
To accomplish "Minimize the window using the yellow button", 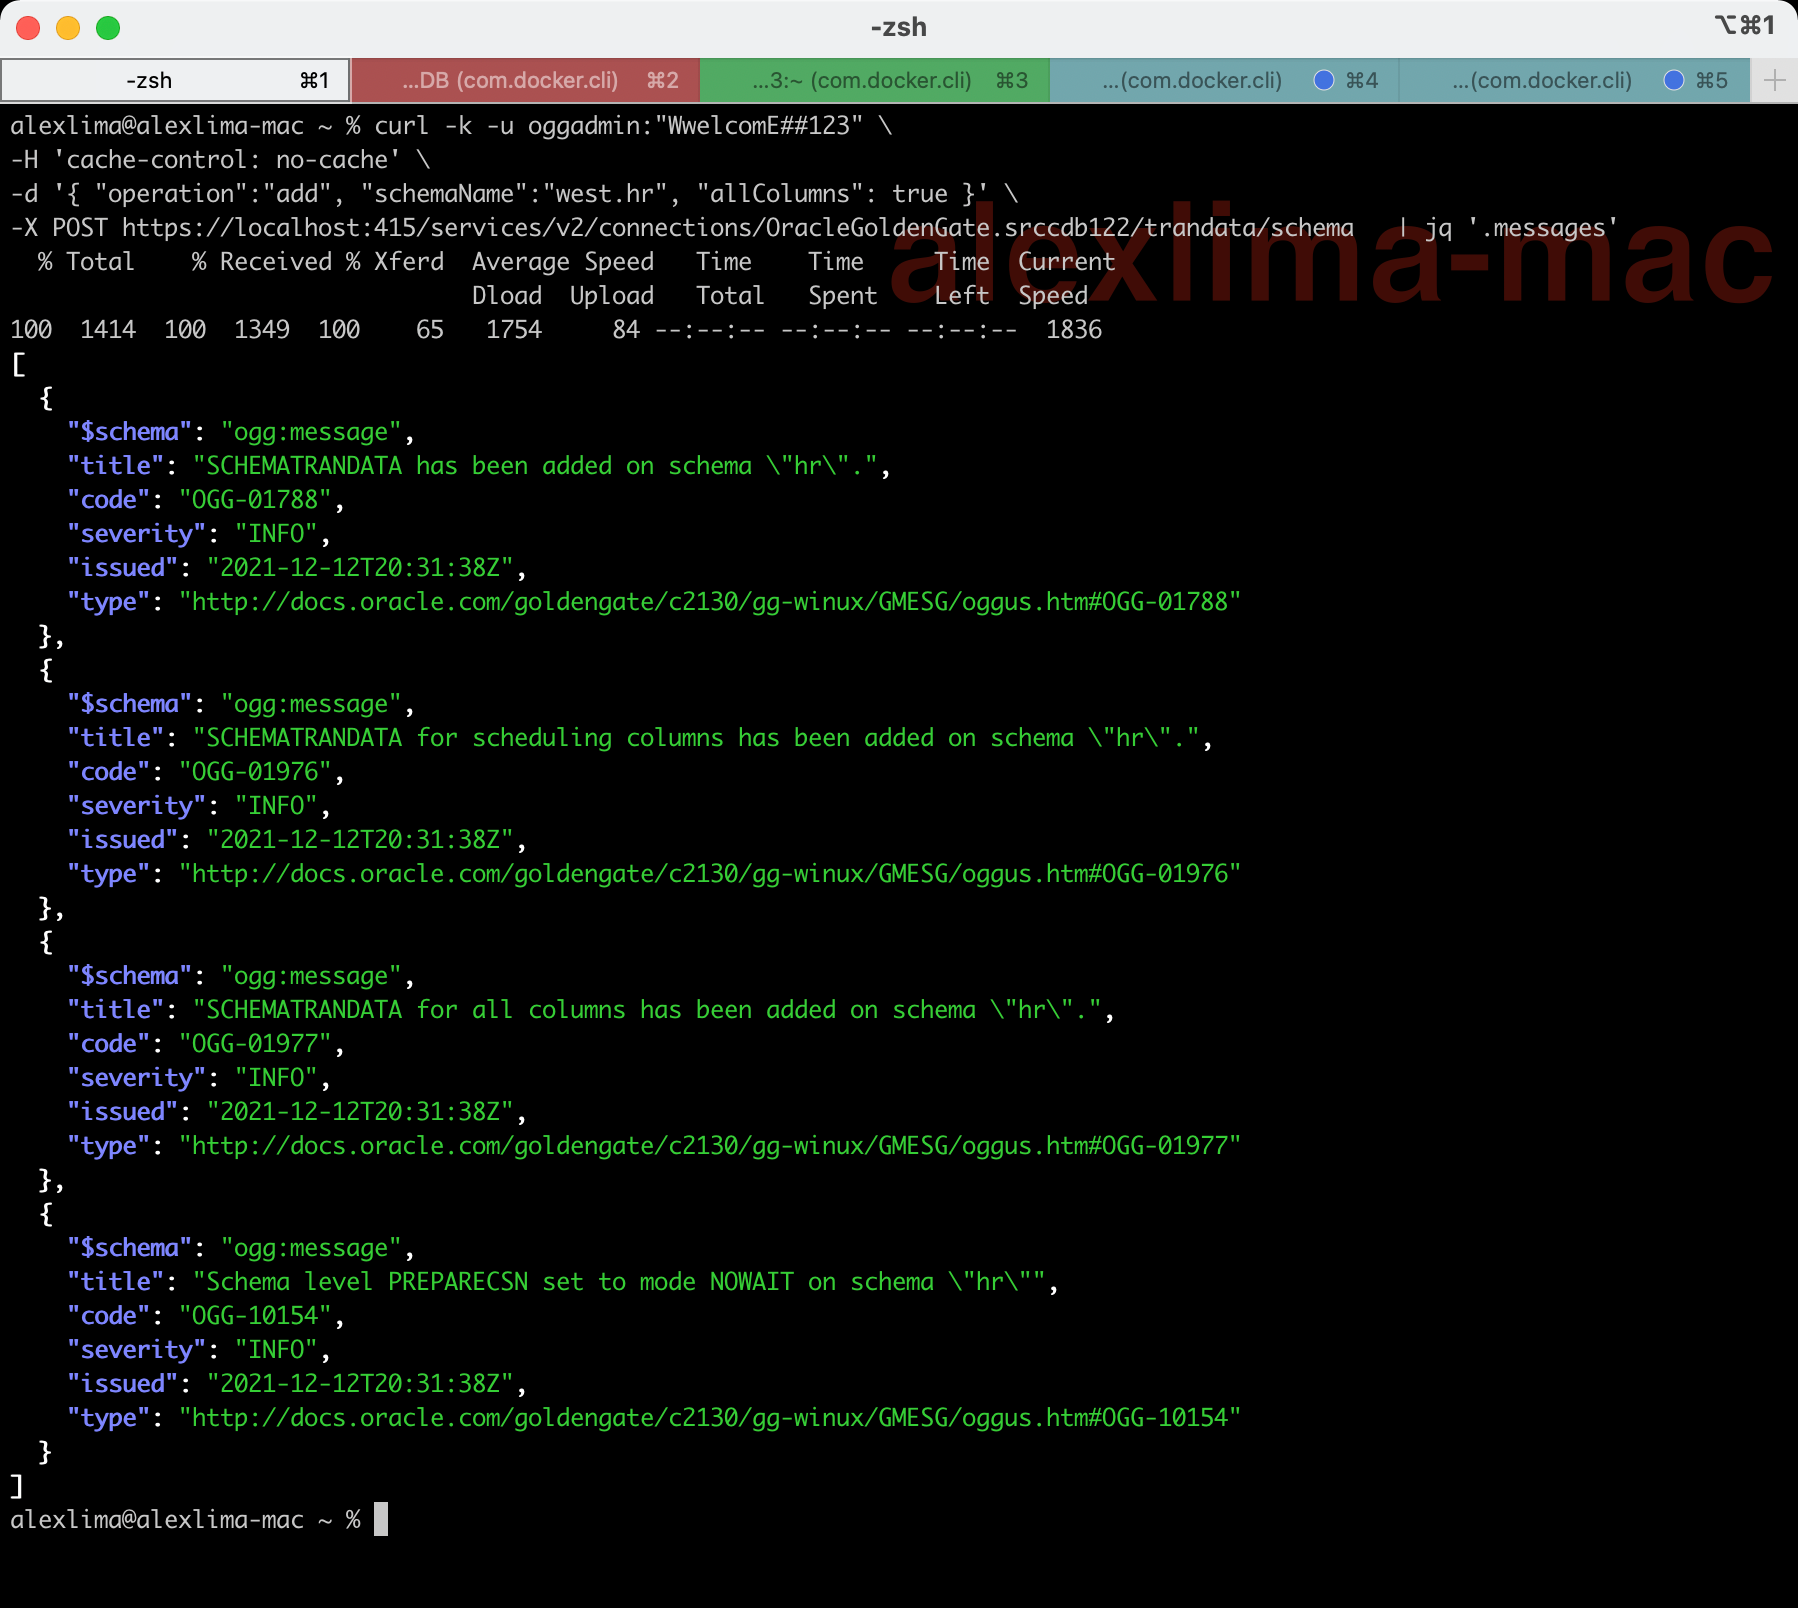I will 68,28.
